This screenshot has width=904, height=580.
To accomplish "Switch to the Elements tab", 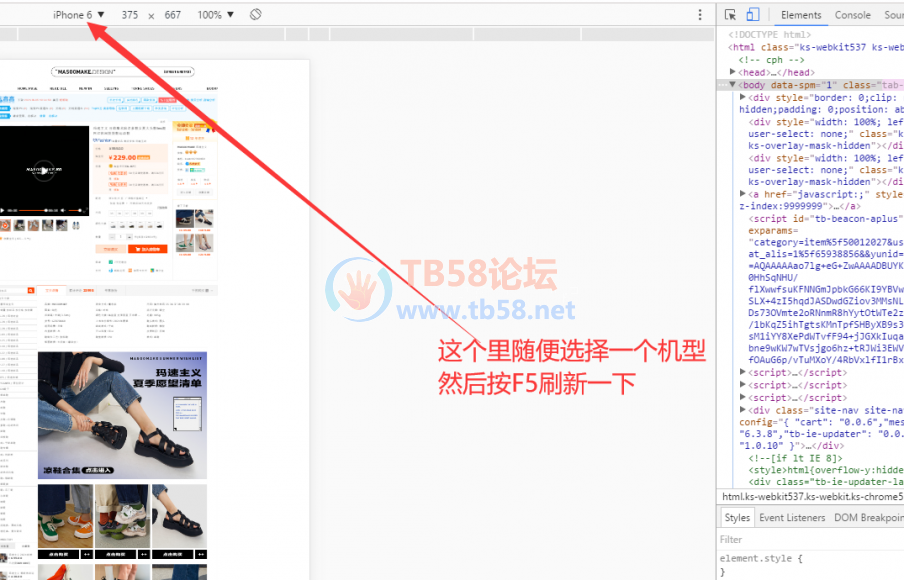I will (x=801, y=15).
